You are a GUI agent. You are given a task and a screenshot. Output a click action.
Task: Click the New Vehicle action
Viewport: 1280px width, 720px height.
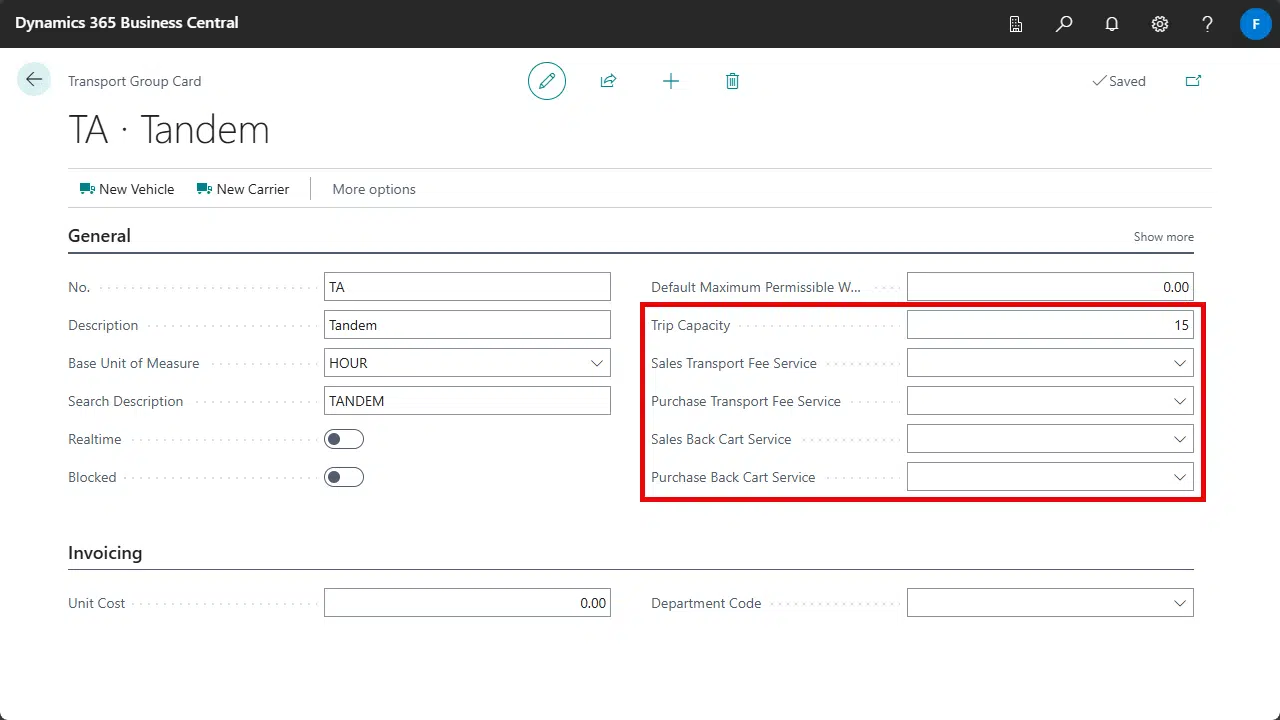[127, 189]
